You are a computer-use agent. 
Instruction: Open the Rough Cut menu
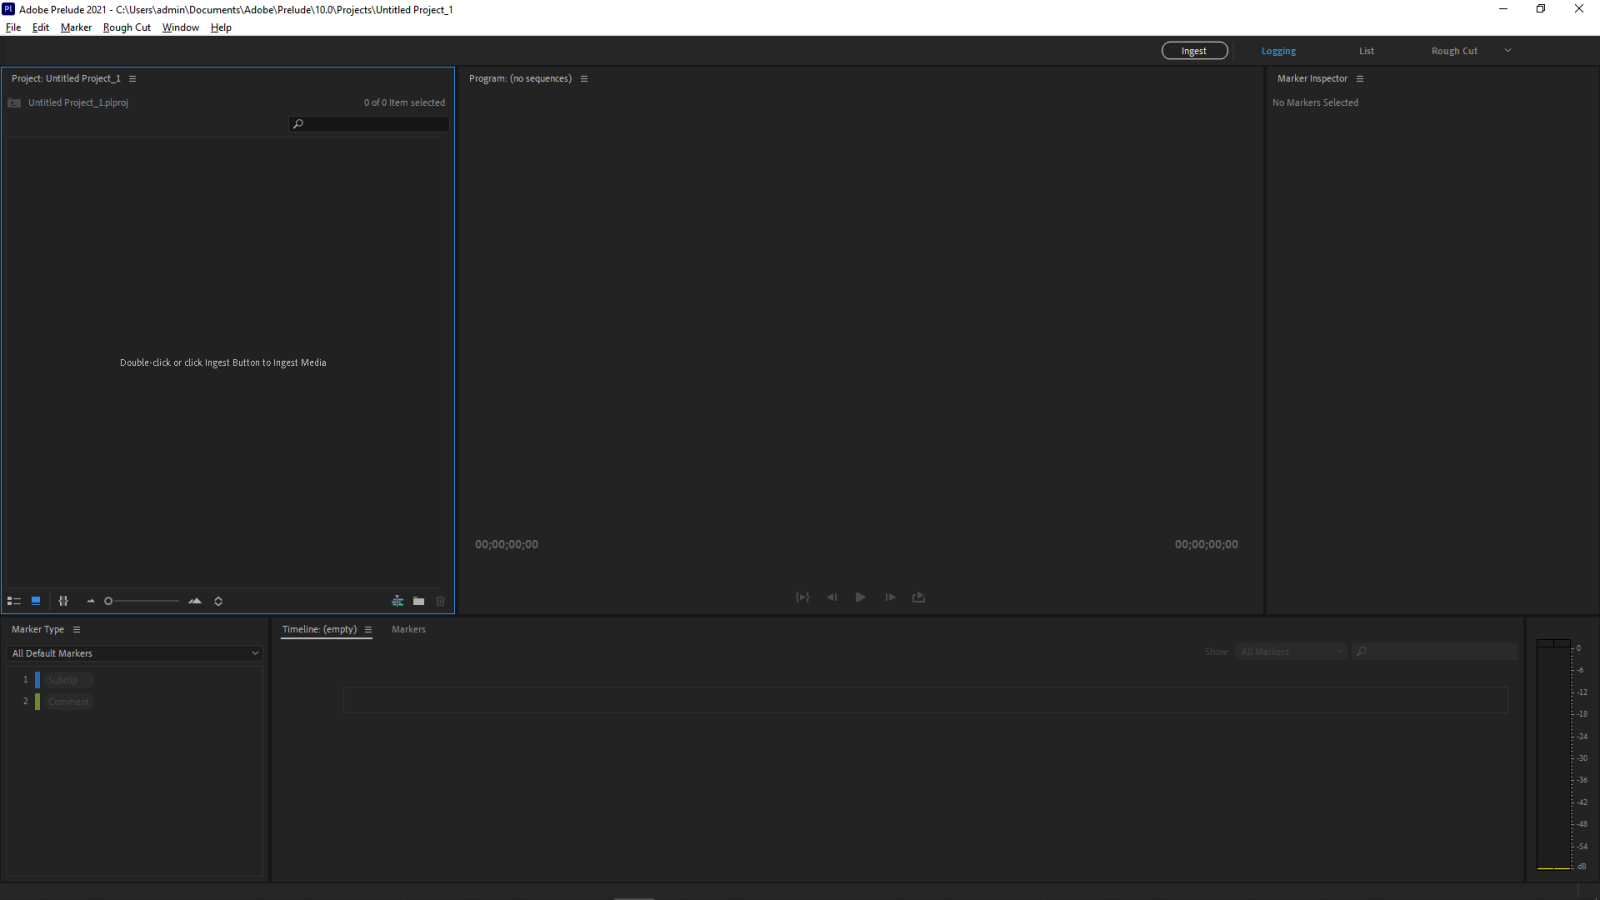tap(127, 28)
